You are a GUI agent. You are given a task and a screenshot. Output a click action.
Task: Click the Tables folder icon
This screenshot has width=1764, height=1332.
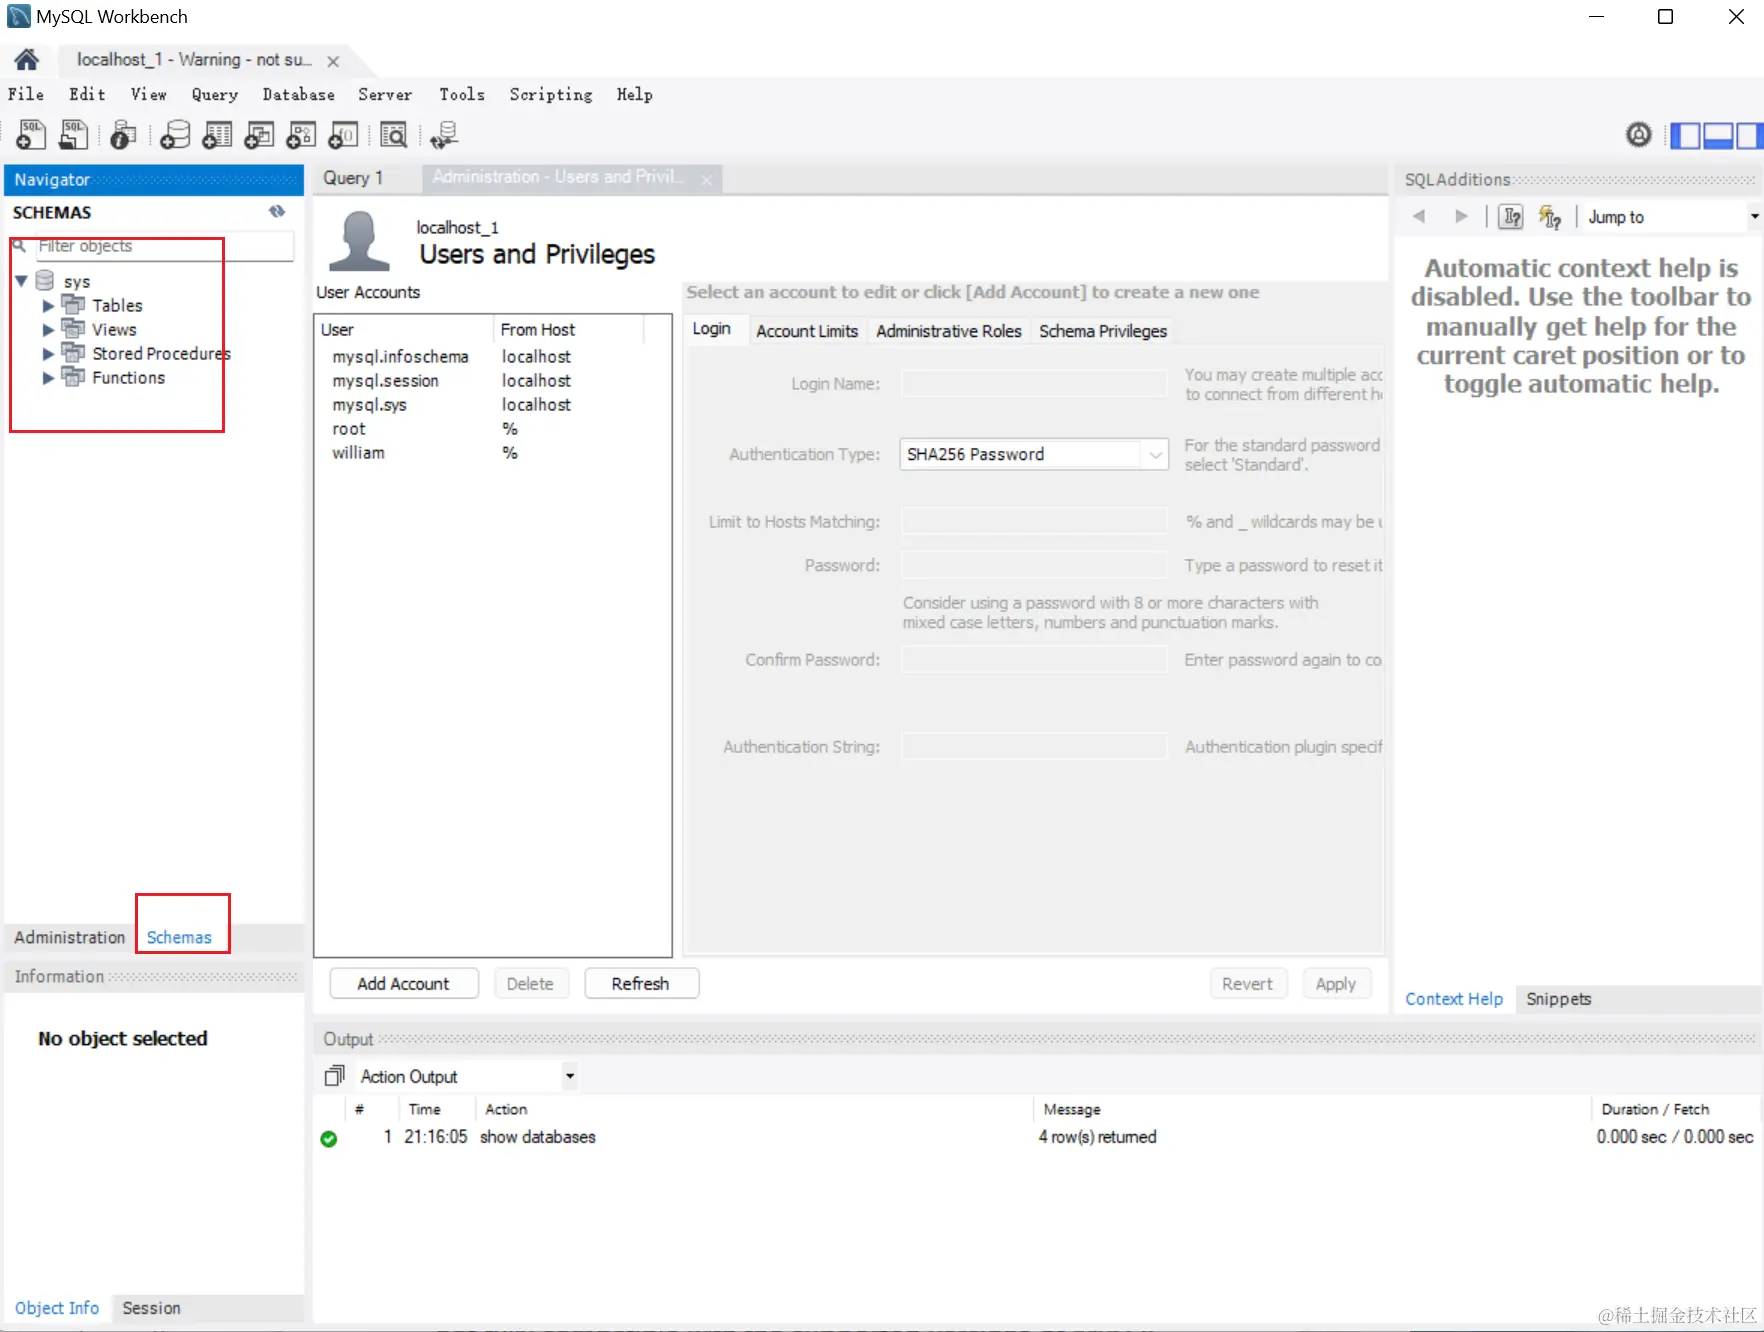(73, 305)
